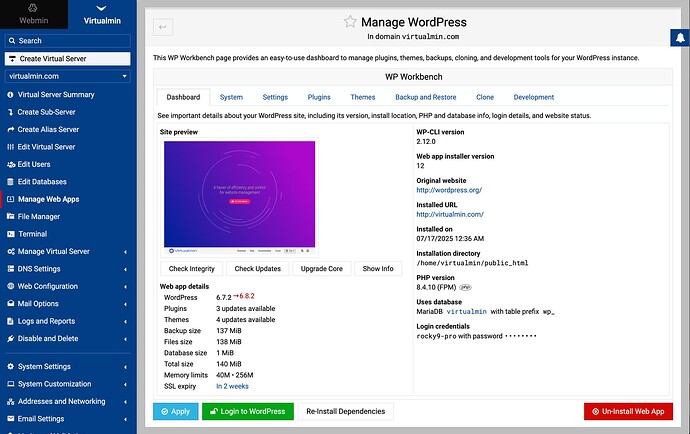This screenshot has height=434, width=690.
Task: Expand the Disable and Delete submenu arrow
Action: [125, 339]
